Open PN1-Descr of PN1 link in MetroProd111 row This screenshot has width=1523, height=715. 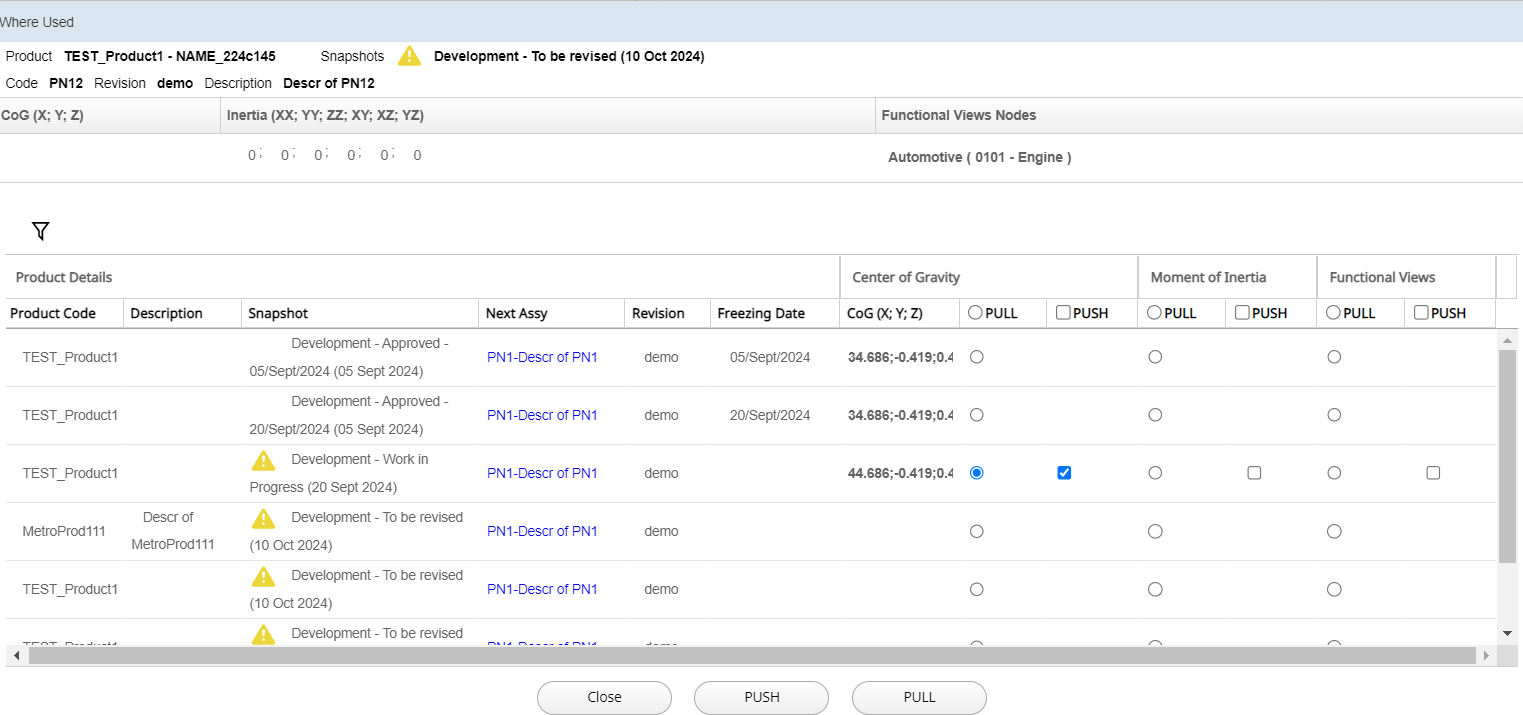click(x=542, y=531)
